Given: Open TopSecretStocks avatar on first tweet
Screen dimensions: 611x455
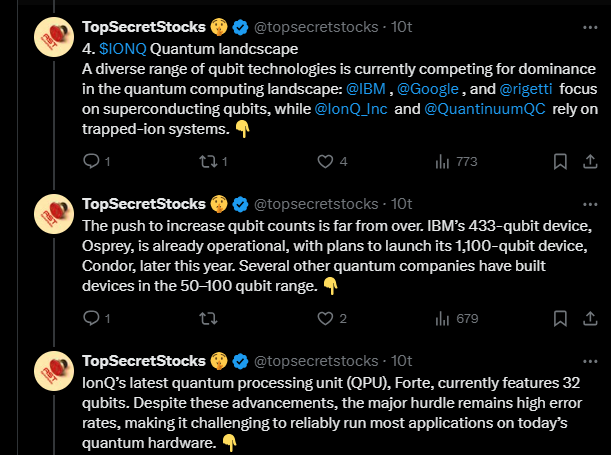Looking at the screenshot, I should coord(54,37).
